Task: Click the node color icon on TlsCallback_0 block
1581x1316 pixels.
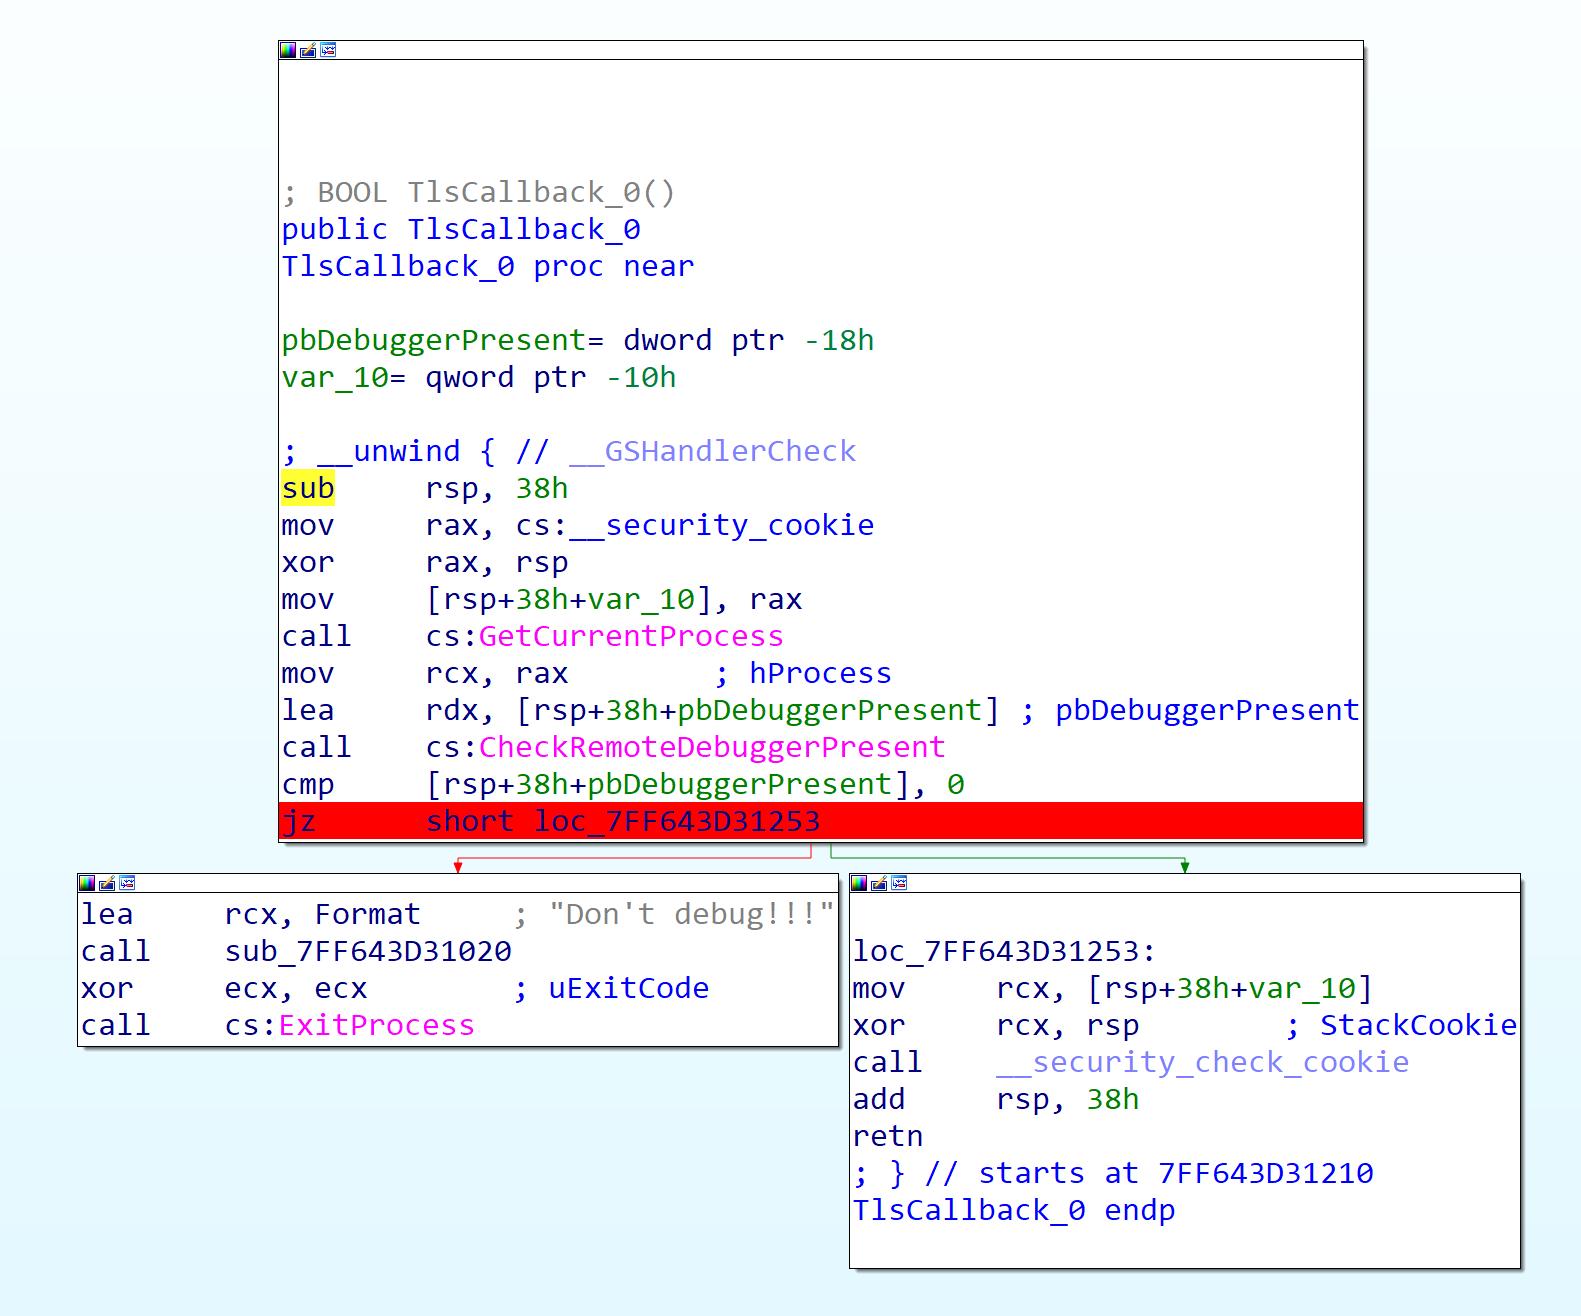Action: (288, 50)
